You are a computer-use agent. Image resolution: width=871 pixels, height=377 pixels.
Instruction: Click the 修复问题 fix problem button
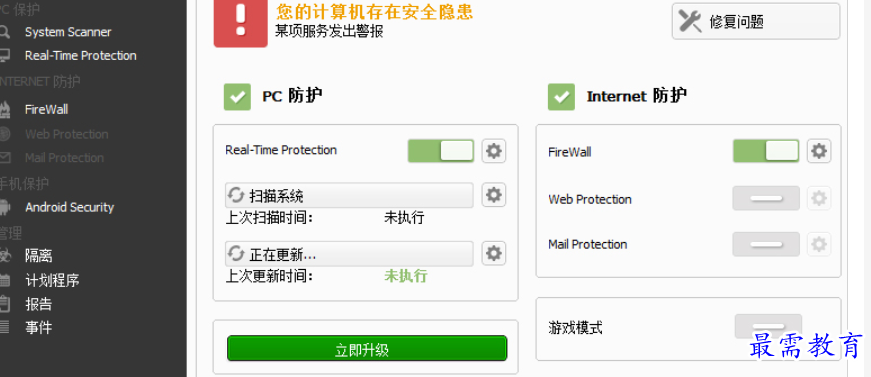[755, 22]
